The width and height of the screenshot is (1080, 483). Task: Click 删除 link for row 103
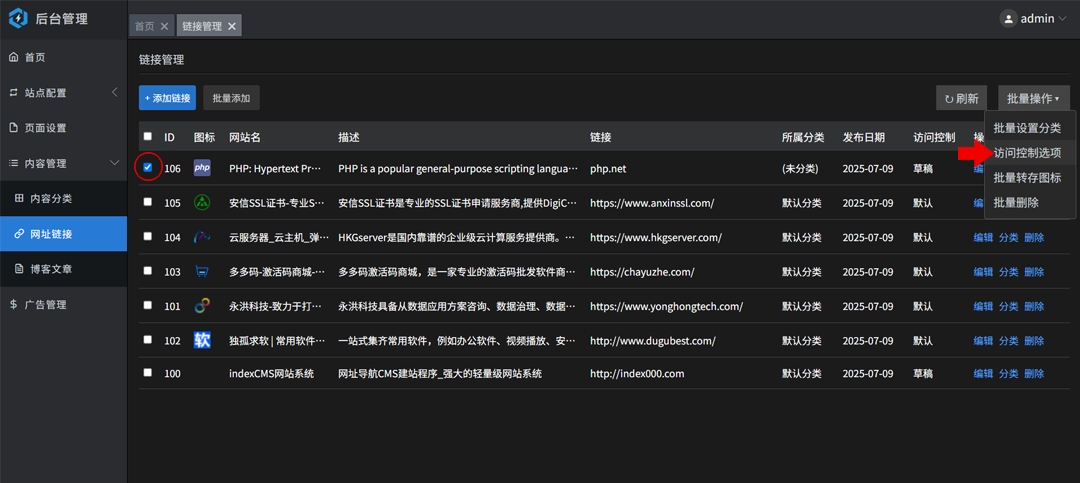(1034, 272)
